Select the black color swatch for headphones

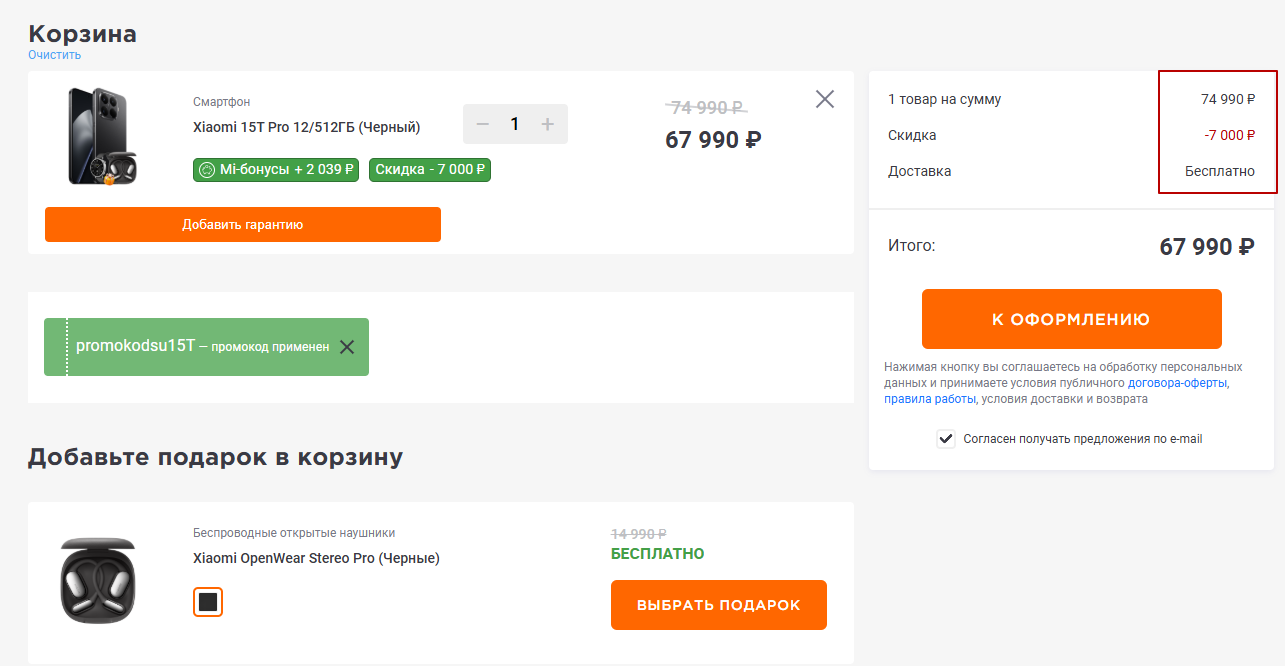208,602
